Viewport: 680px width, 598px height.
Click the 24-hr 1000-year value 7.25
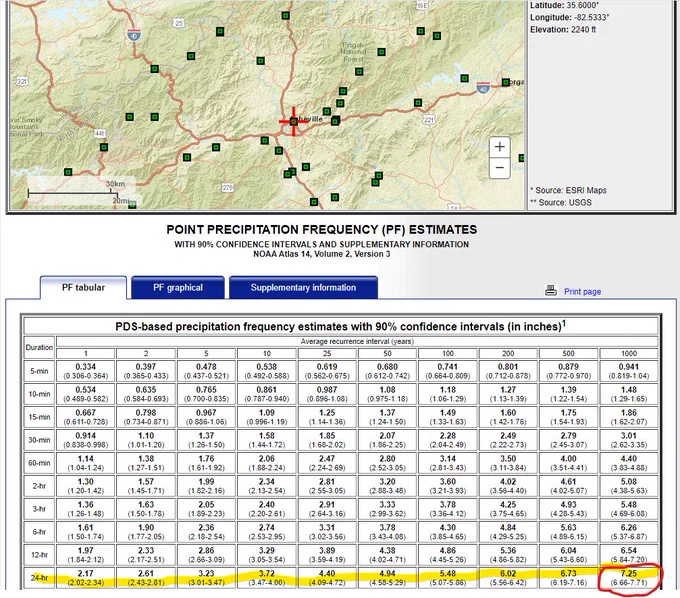(629, 573)
